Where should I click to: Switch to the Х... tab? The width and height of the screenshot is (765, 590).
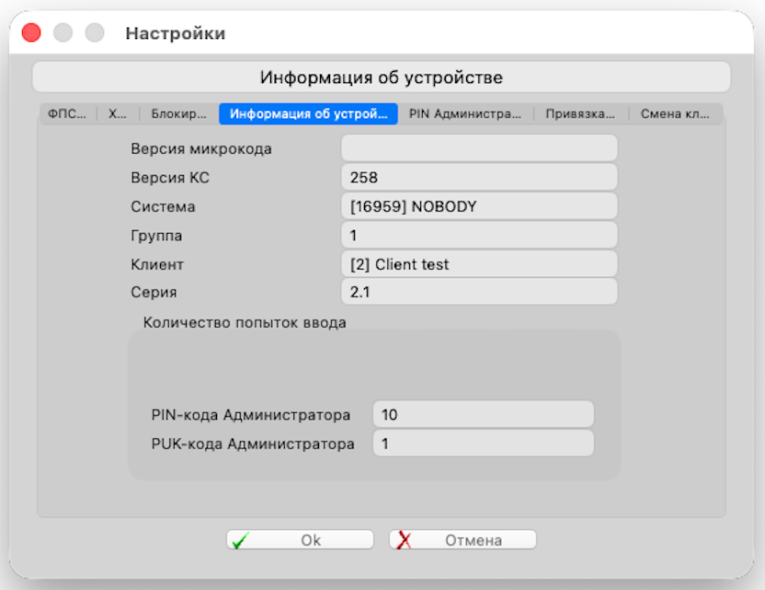coord(118,114)
